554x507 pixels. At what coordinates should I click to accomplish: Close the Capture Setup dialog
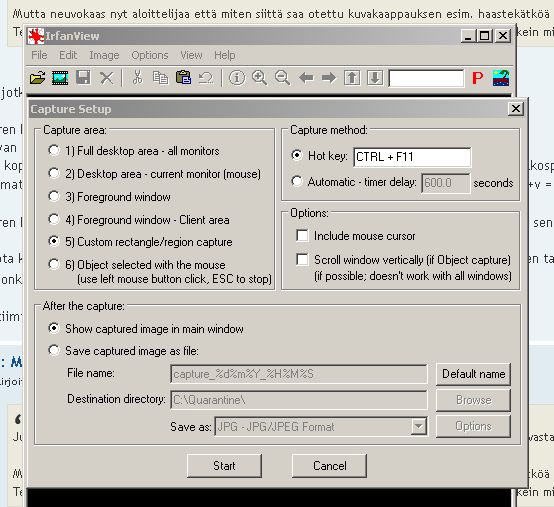point(516,108)
